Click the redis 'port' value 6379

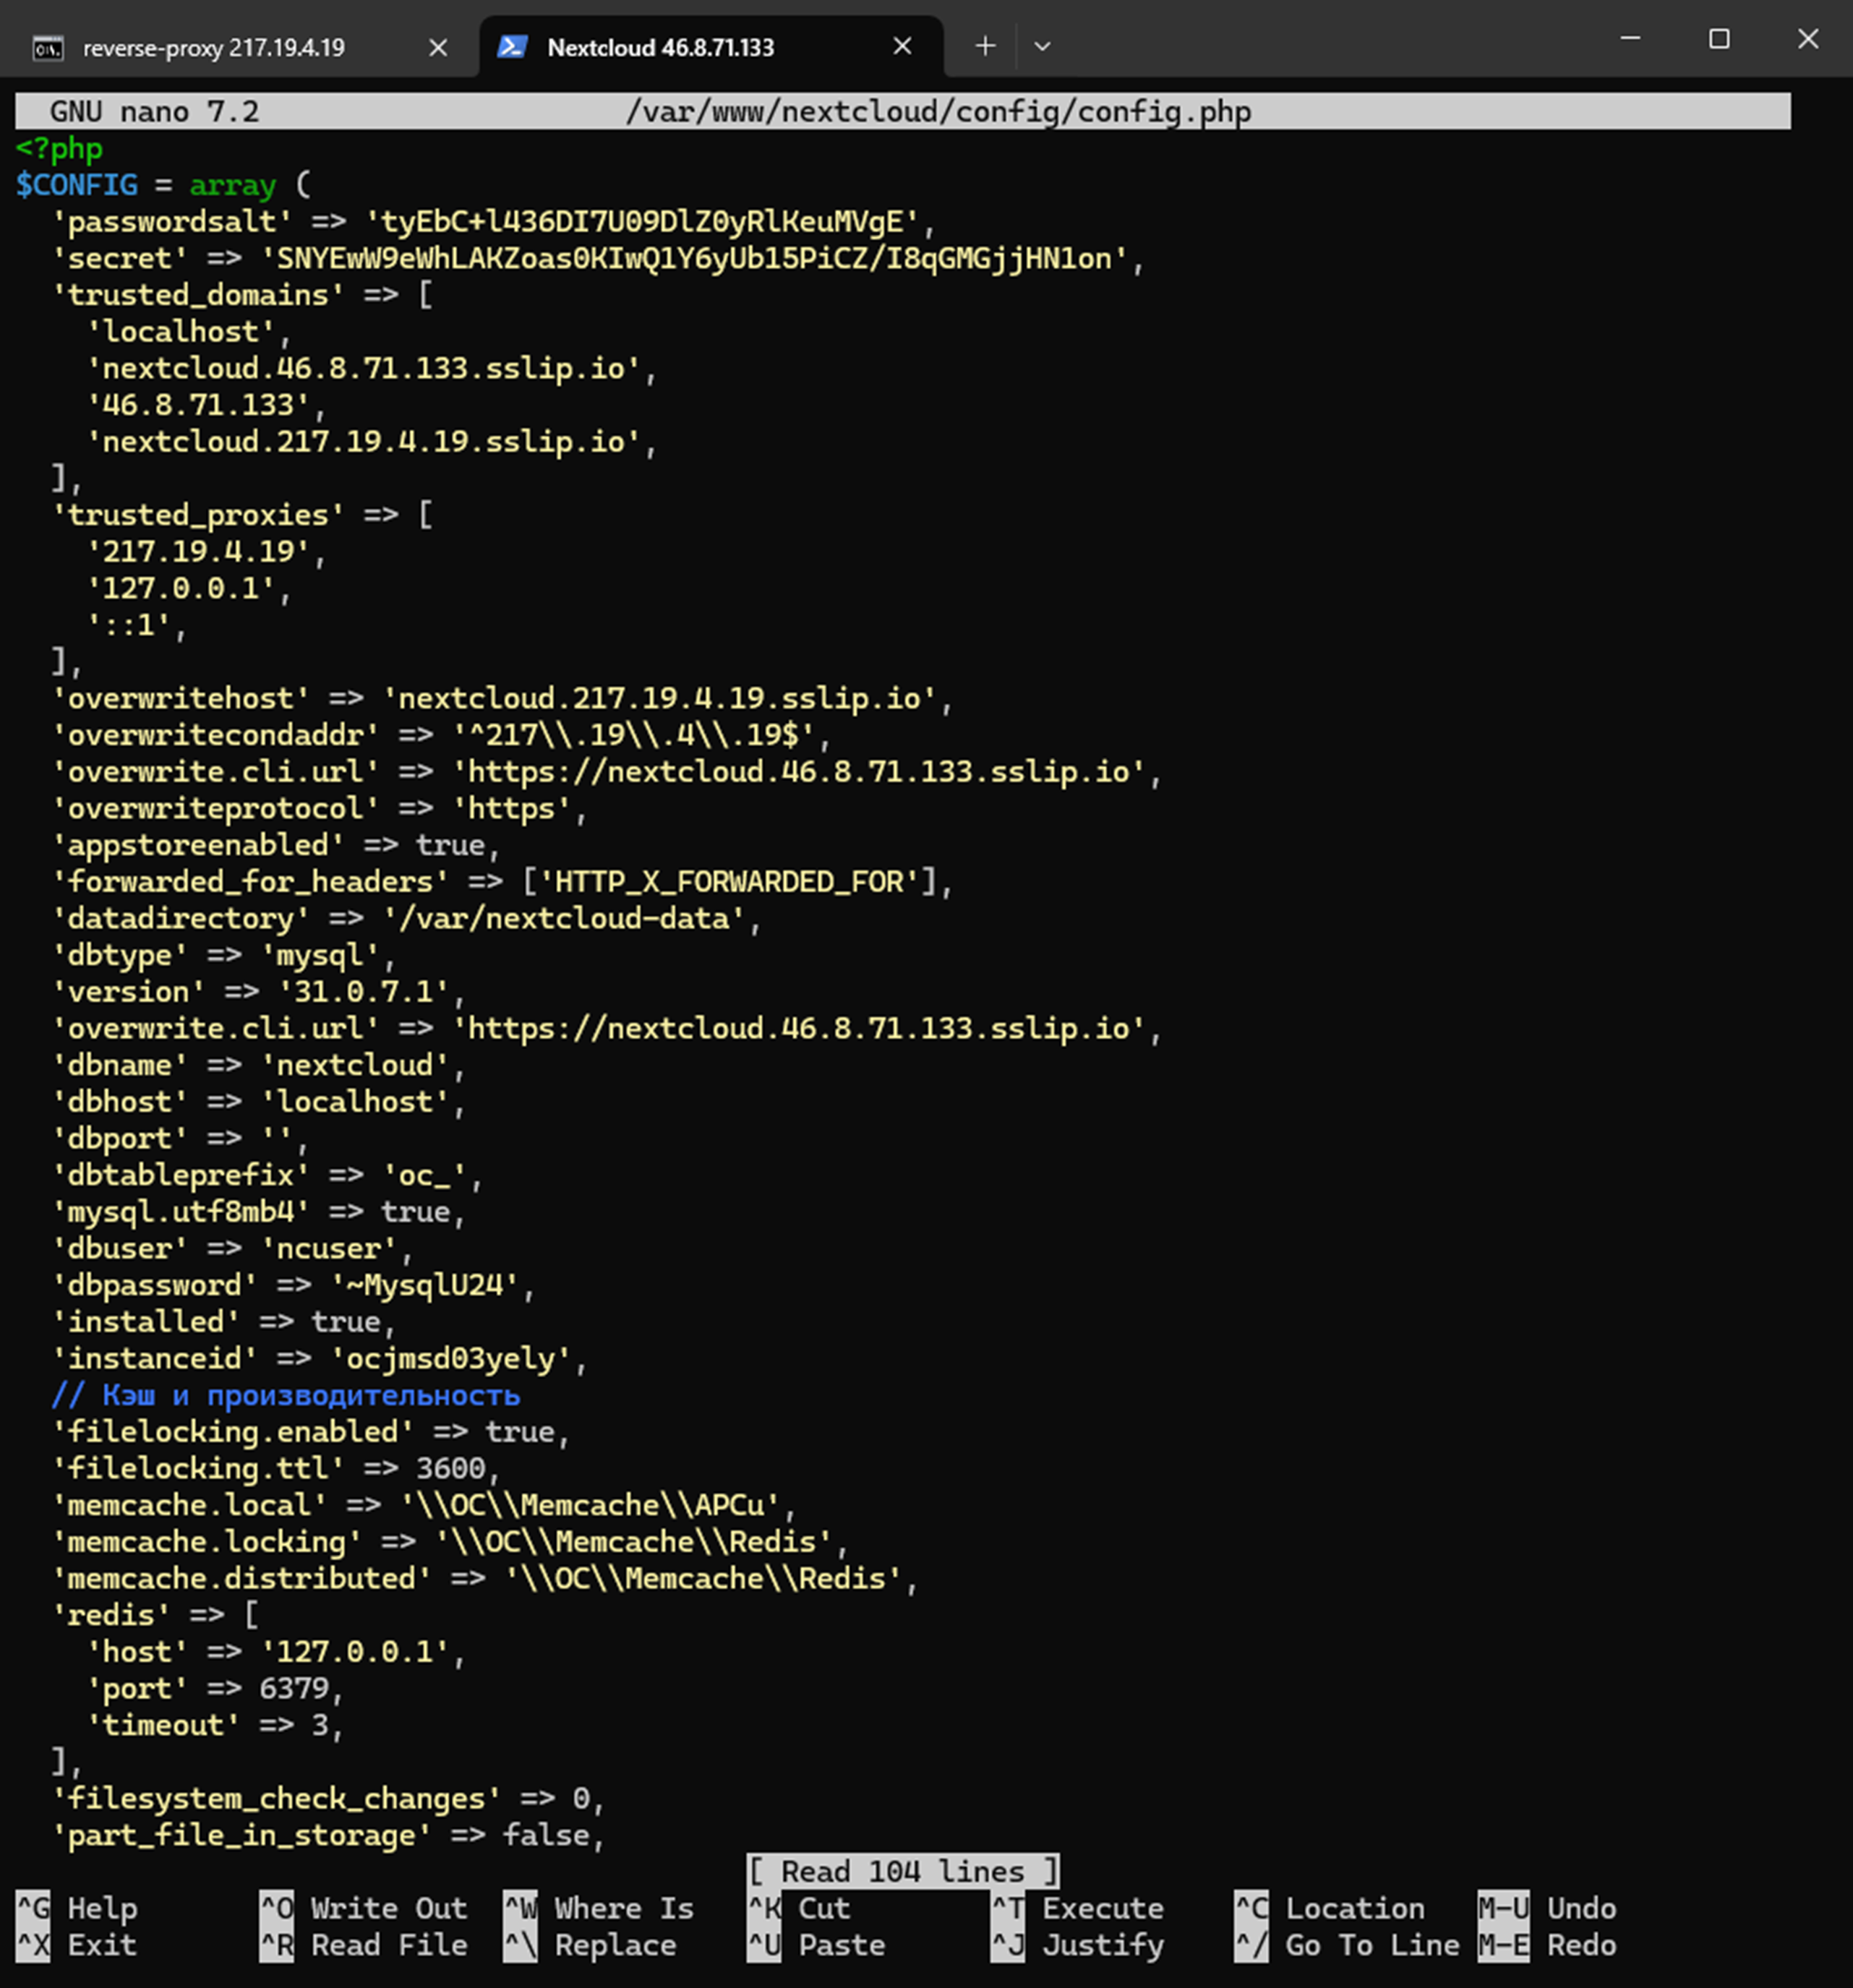pos(294,1688)
